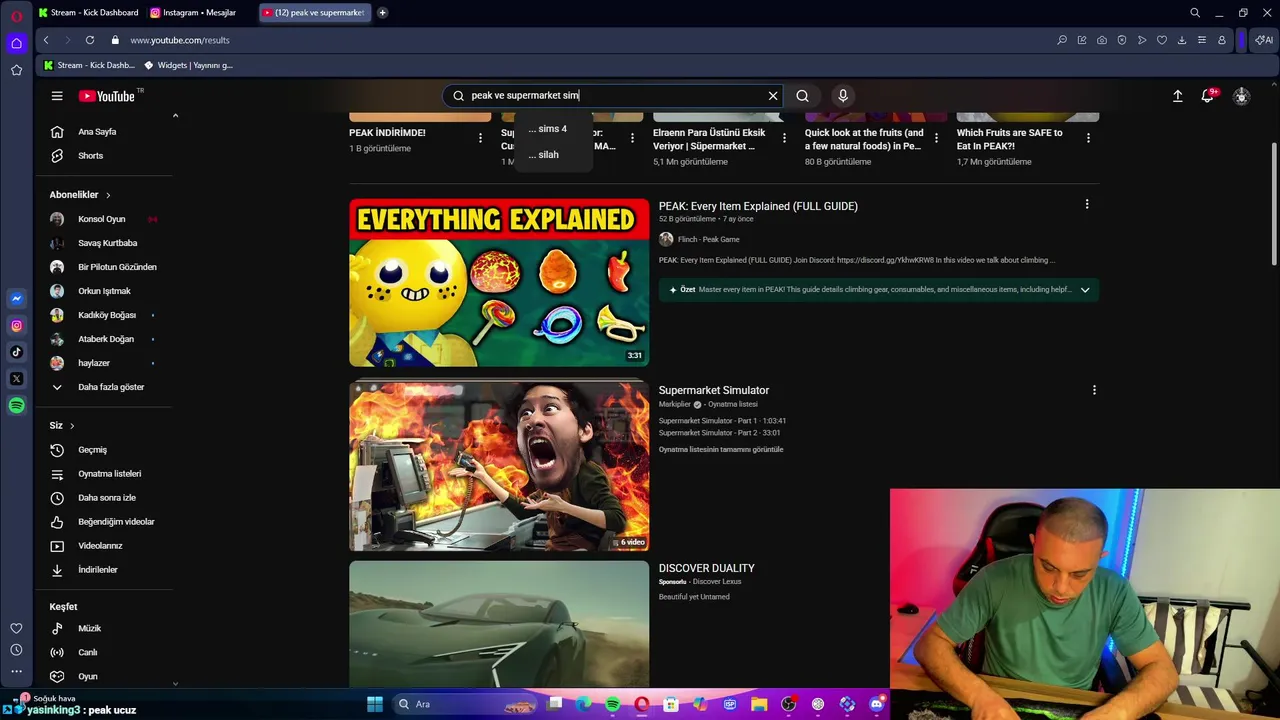
Task: Open OBS Studio from the taskbar
Action: click(788, 704)
